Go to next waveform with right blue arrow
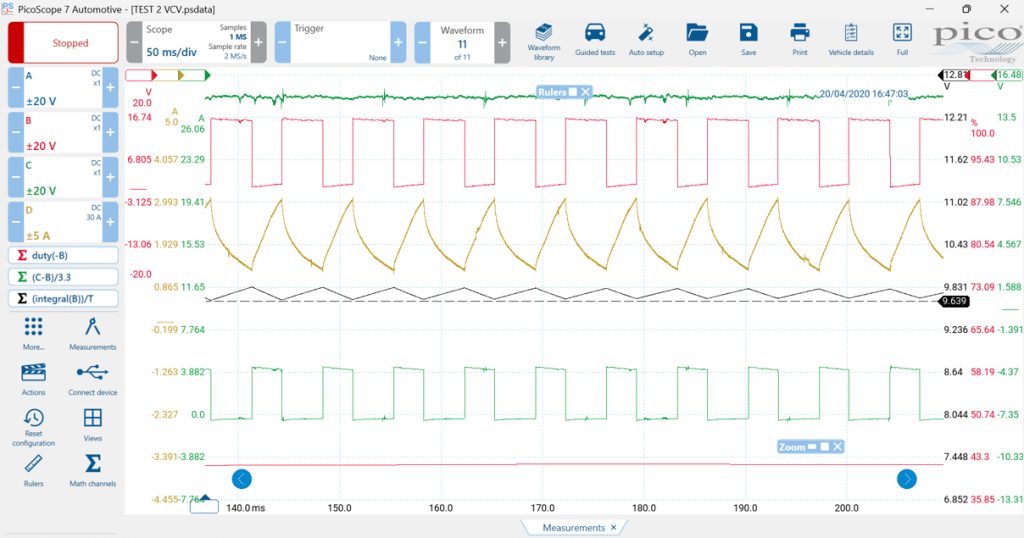Viewport: 1024px width, 538px height. pos(906,479)
